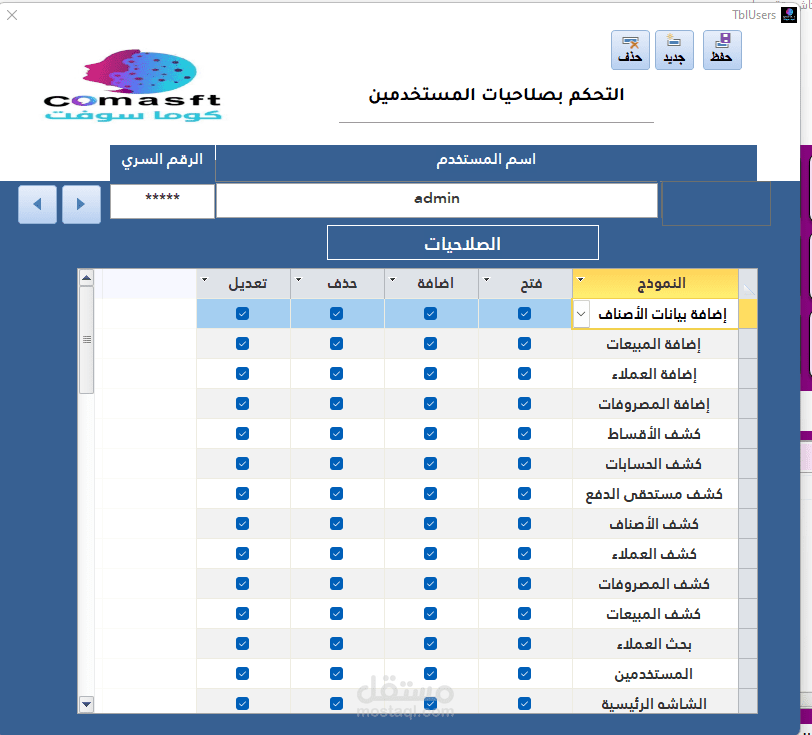
Task: Select the كشف مستحقي الدفع row name
Action: coord(654,494)
